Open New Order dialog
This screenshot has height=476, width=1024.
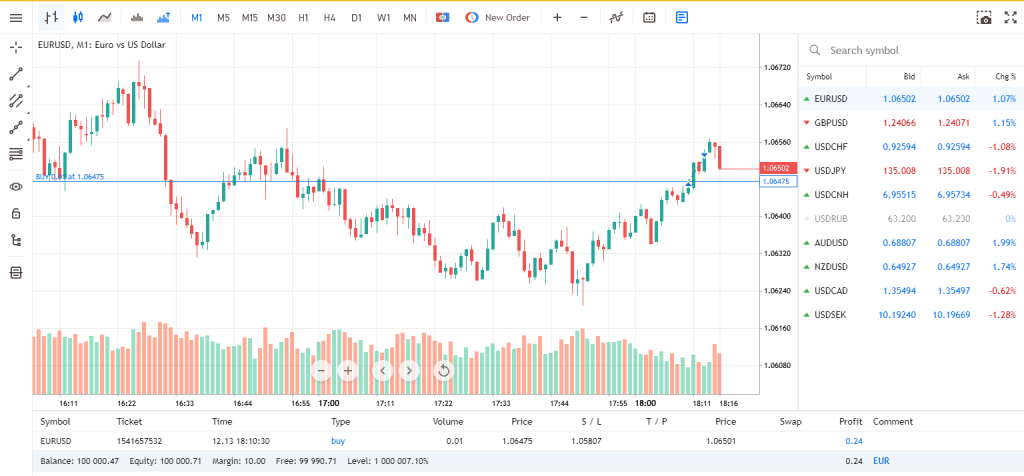tap(498, 18)
